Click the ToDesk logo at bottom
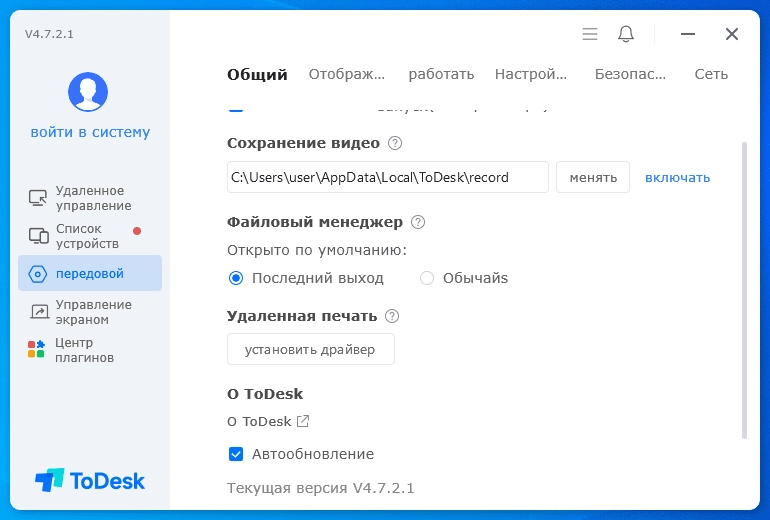 tap(90, 480)
